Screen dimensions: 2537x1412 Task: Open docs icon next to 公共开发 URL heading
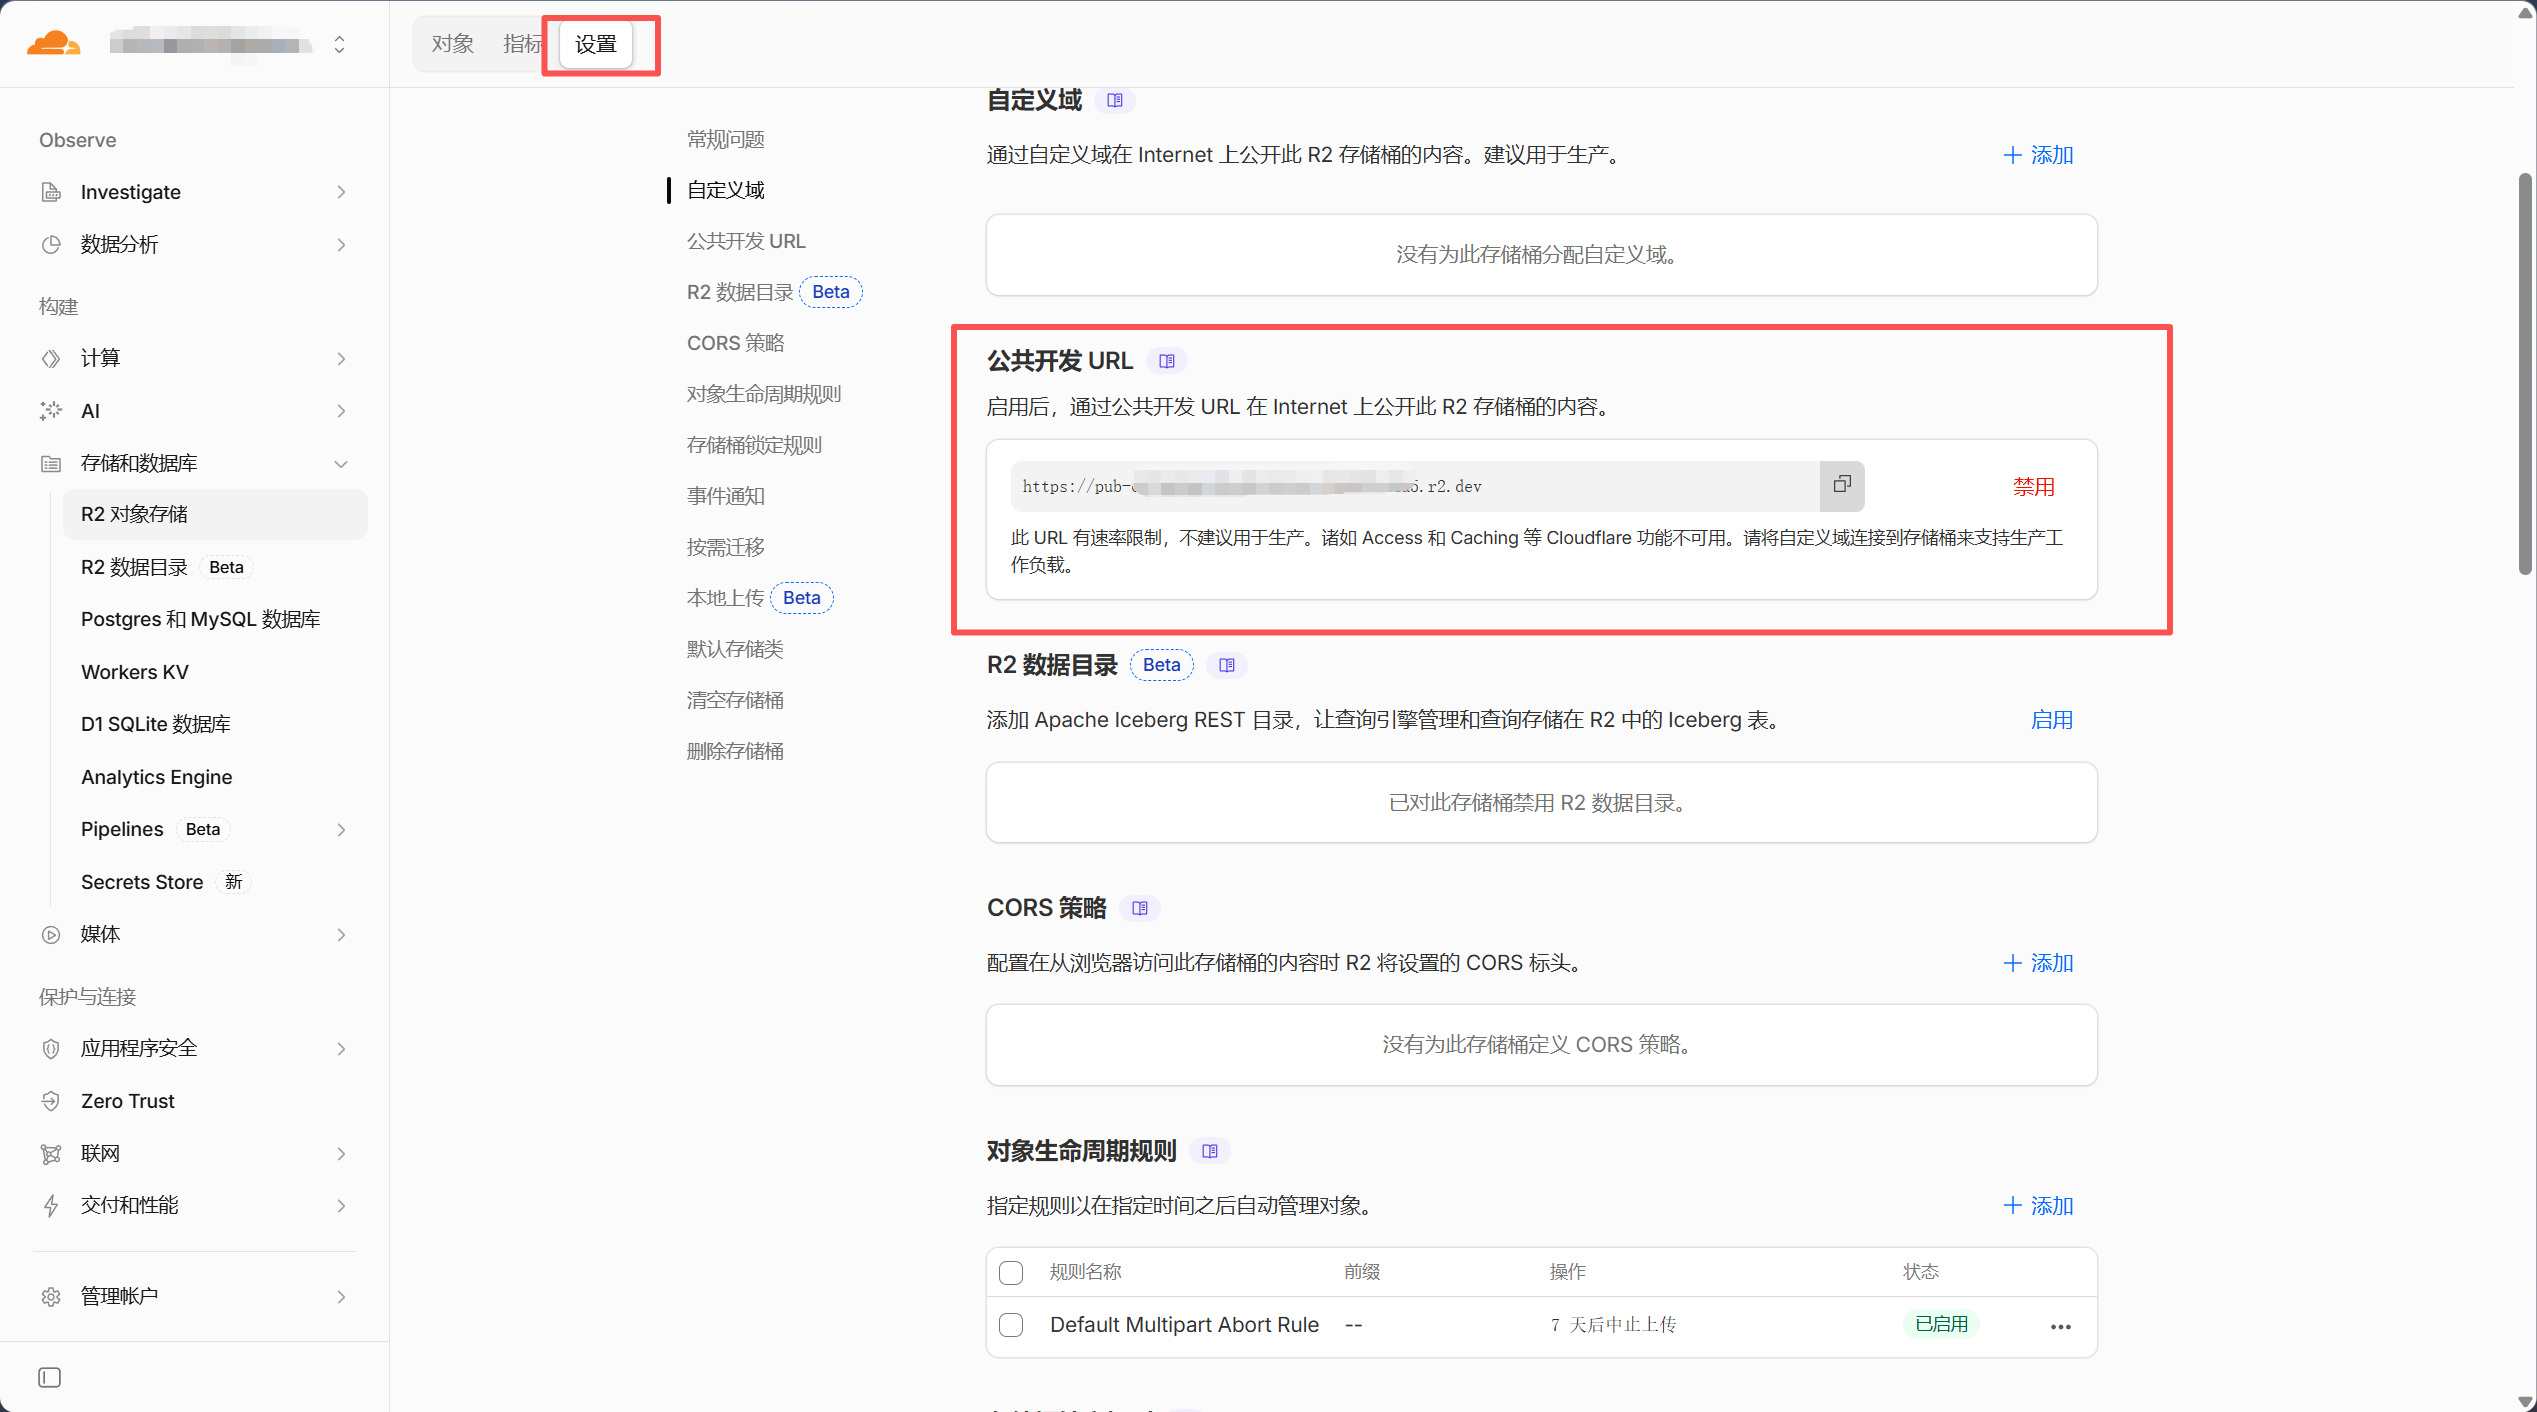[x=1167, y=361]
